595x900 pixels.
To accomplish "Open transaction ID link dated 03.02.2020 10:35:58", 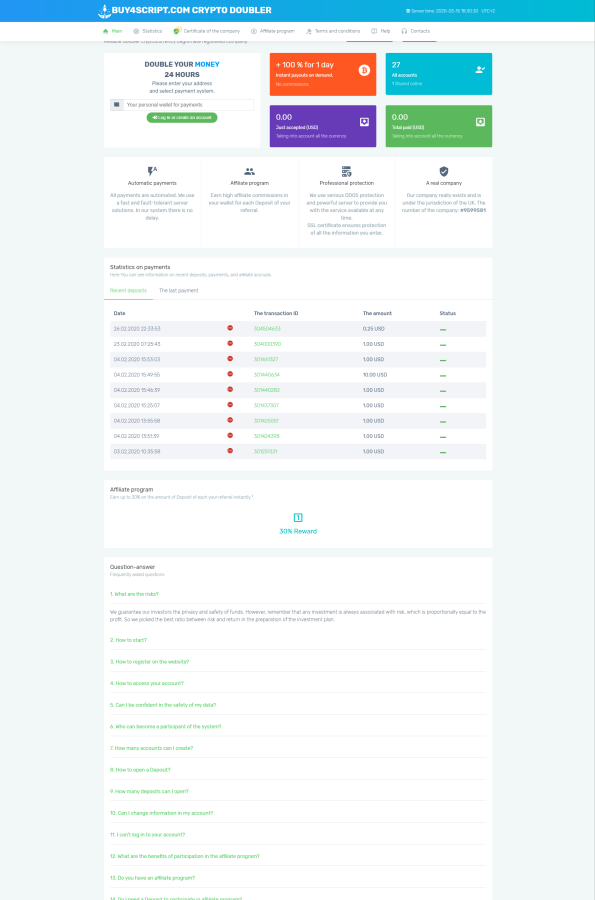I will click(266, 452).
